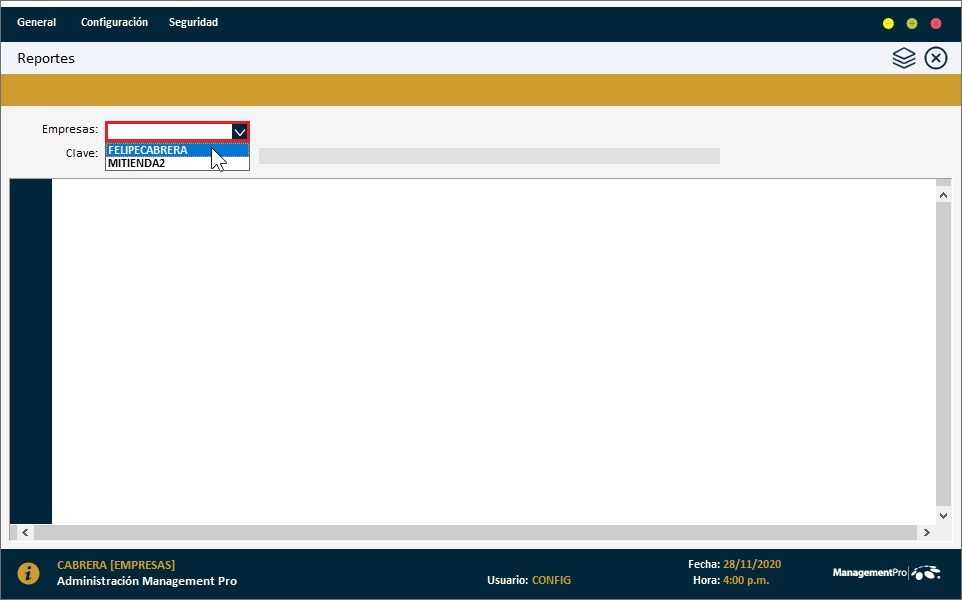Click the horizontal scrollbar track
The width and height of the screenshot is (962, 600).
pos(475,532)
